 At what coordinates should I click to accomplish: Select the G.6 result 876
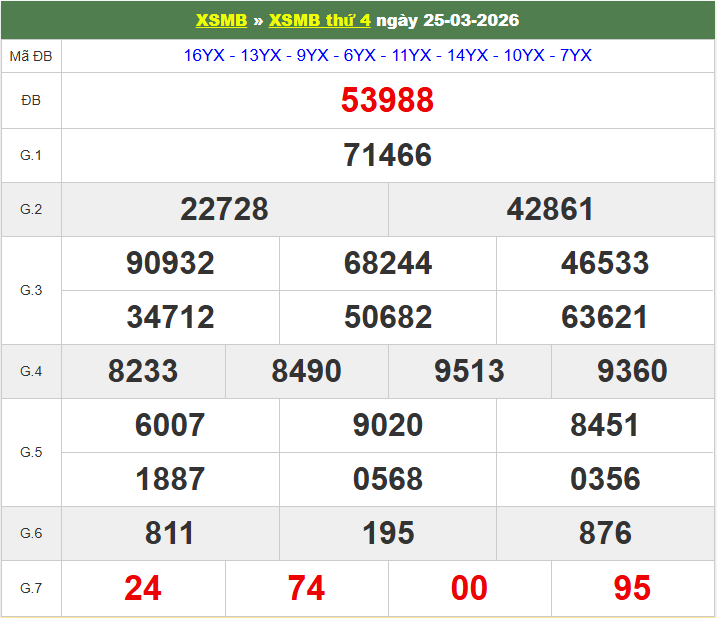604,533
